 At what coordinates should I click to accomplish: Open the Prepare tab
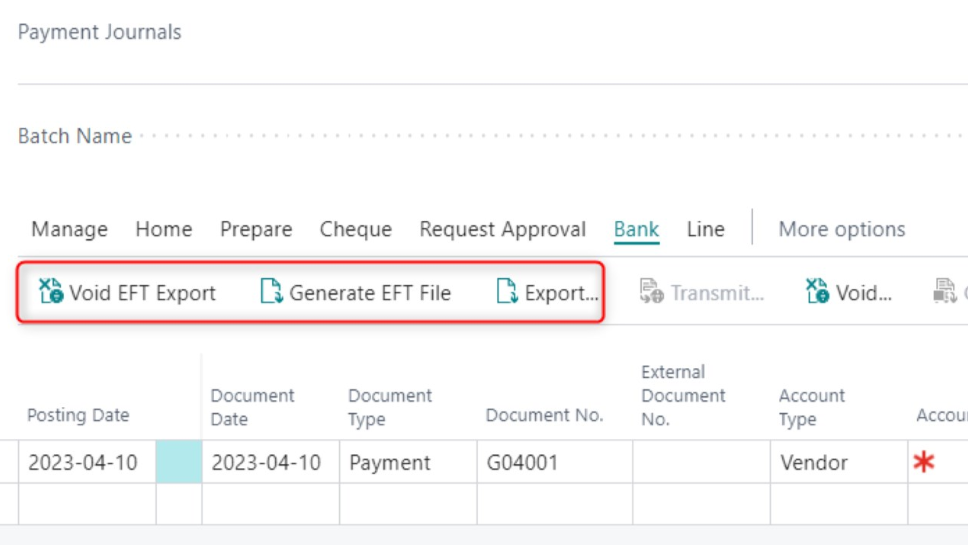coord(256,230)
